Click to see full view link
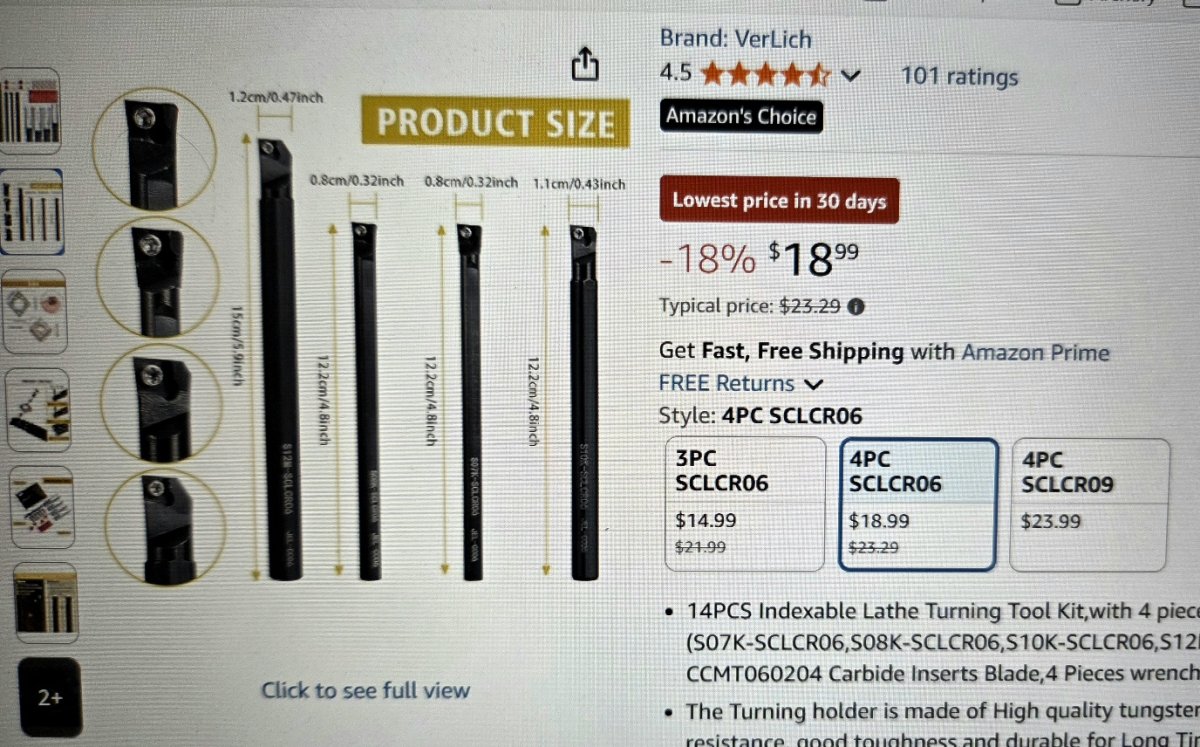This screenshot has width=1200, height=747. click(365, 690)
